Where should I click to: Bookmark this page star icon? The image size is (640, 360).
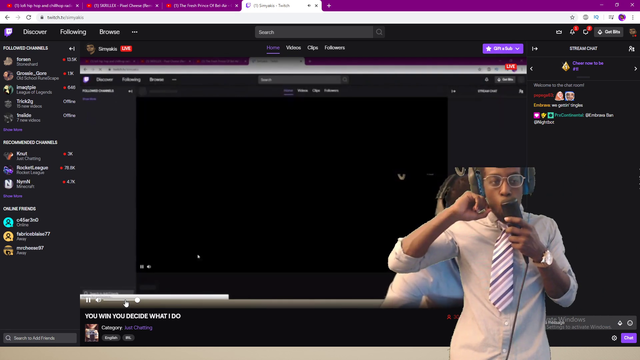pyautogui.click(x=572, y=18)
